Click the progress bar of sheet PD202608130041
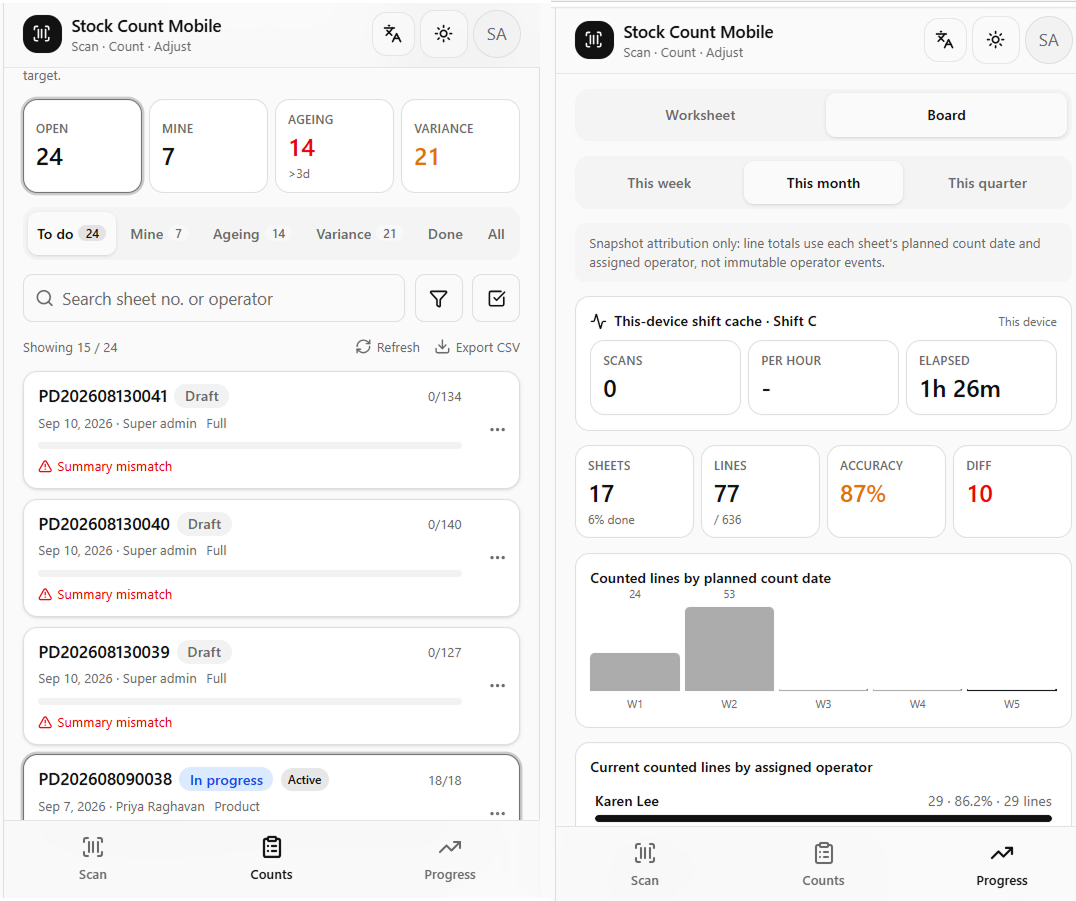 point(250,445)
